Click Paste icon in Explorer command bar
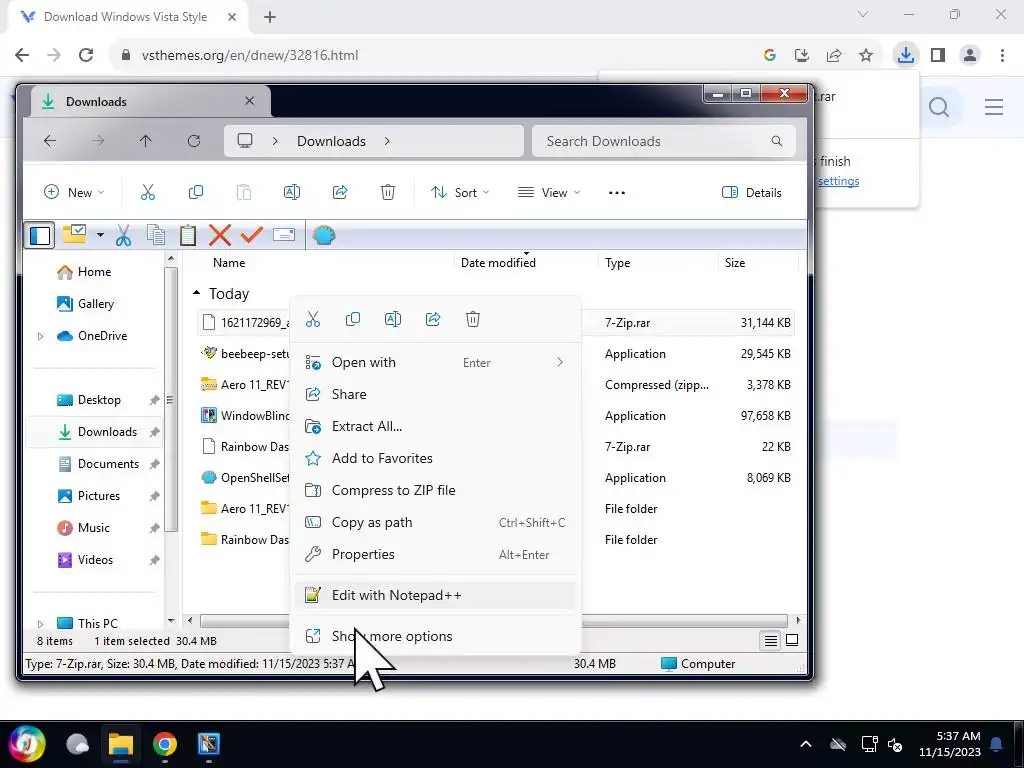This screenshot has height=768, width=1024. (244, 193)
